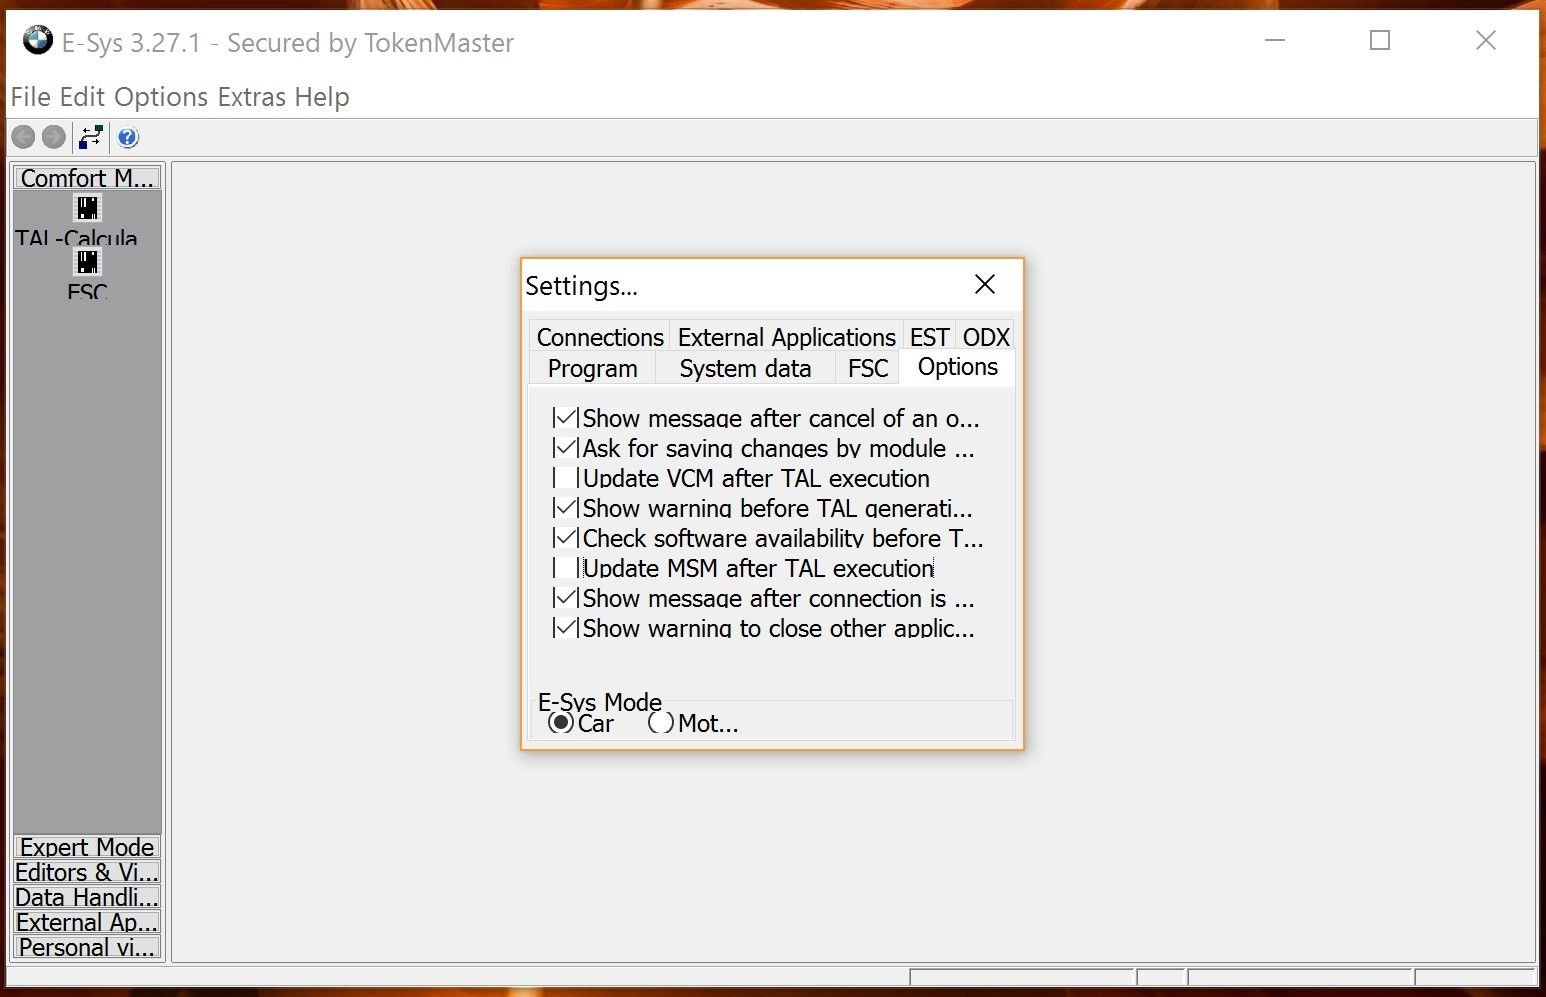The width and height of the screenshot is (1546, 997).
Task: Select the Motorcycle E-Sys mode radio button
Action: (x=661, y=722)
